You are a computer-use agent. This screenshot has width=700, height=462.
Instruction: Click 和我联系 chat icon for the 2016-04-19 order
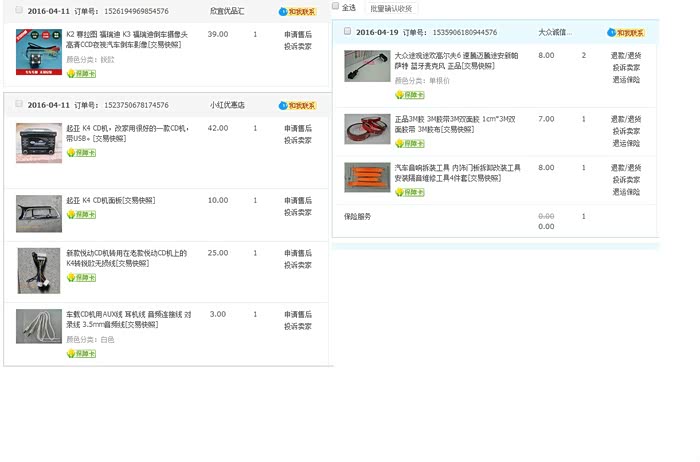[626, 32]
